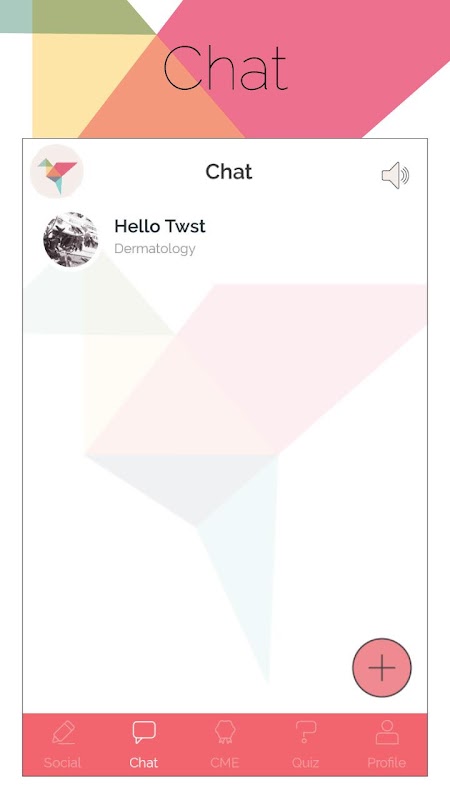Switch to the CME tab label

click(x=224, y=763)
